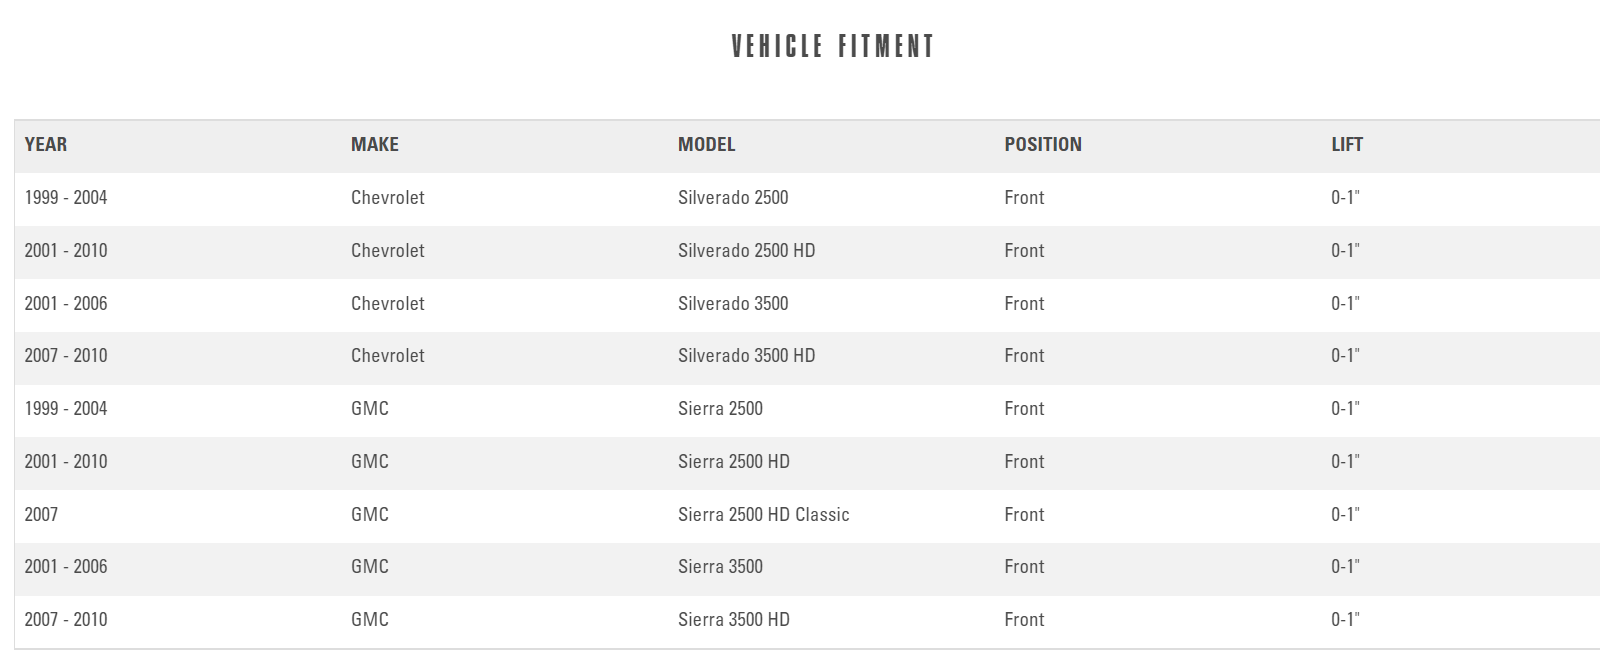Select the Sierra 3500 HD cell
The image size is (1600, 658).
733,620
